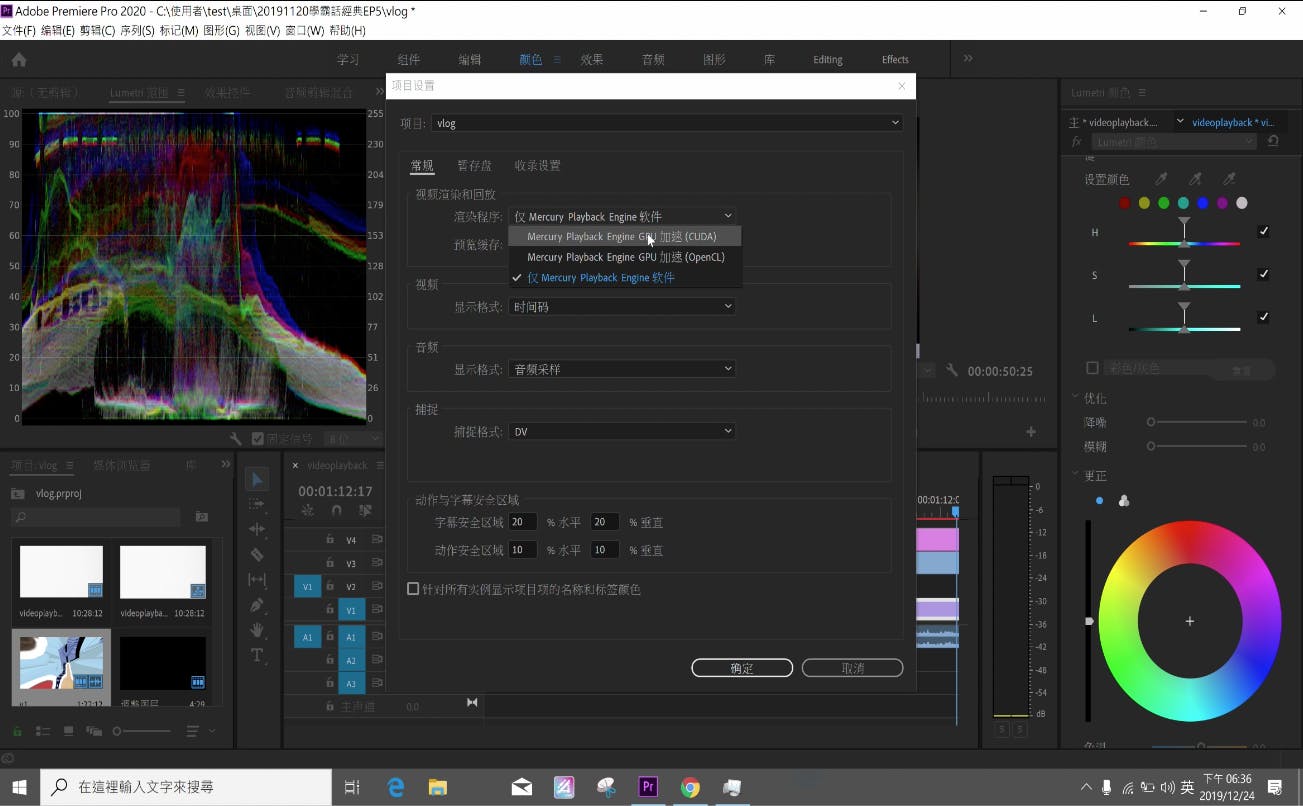Toggle the L slider checkbox
This screenshot has height=806, width=1303.
tap(1264, 317)
